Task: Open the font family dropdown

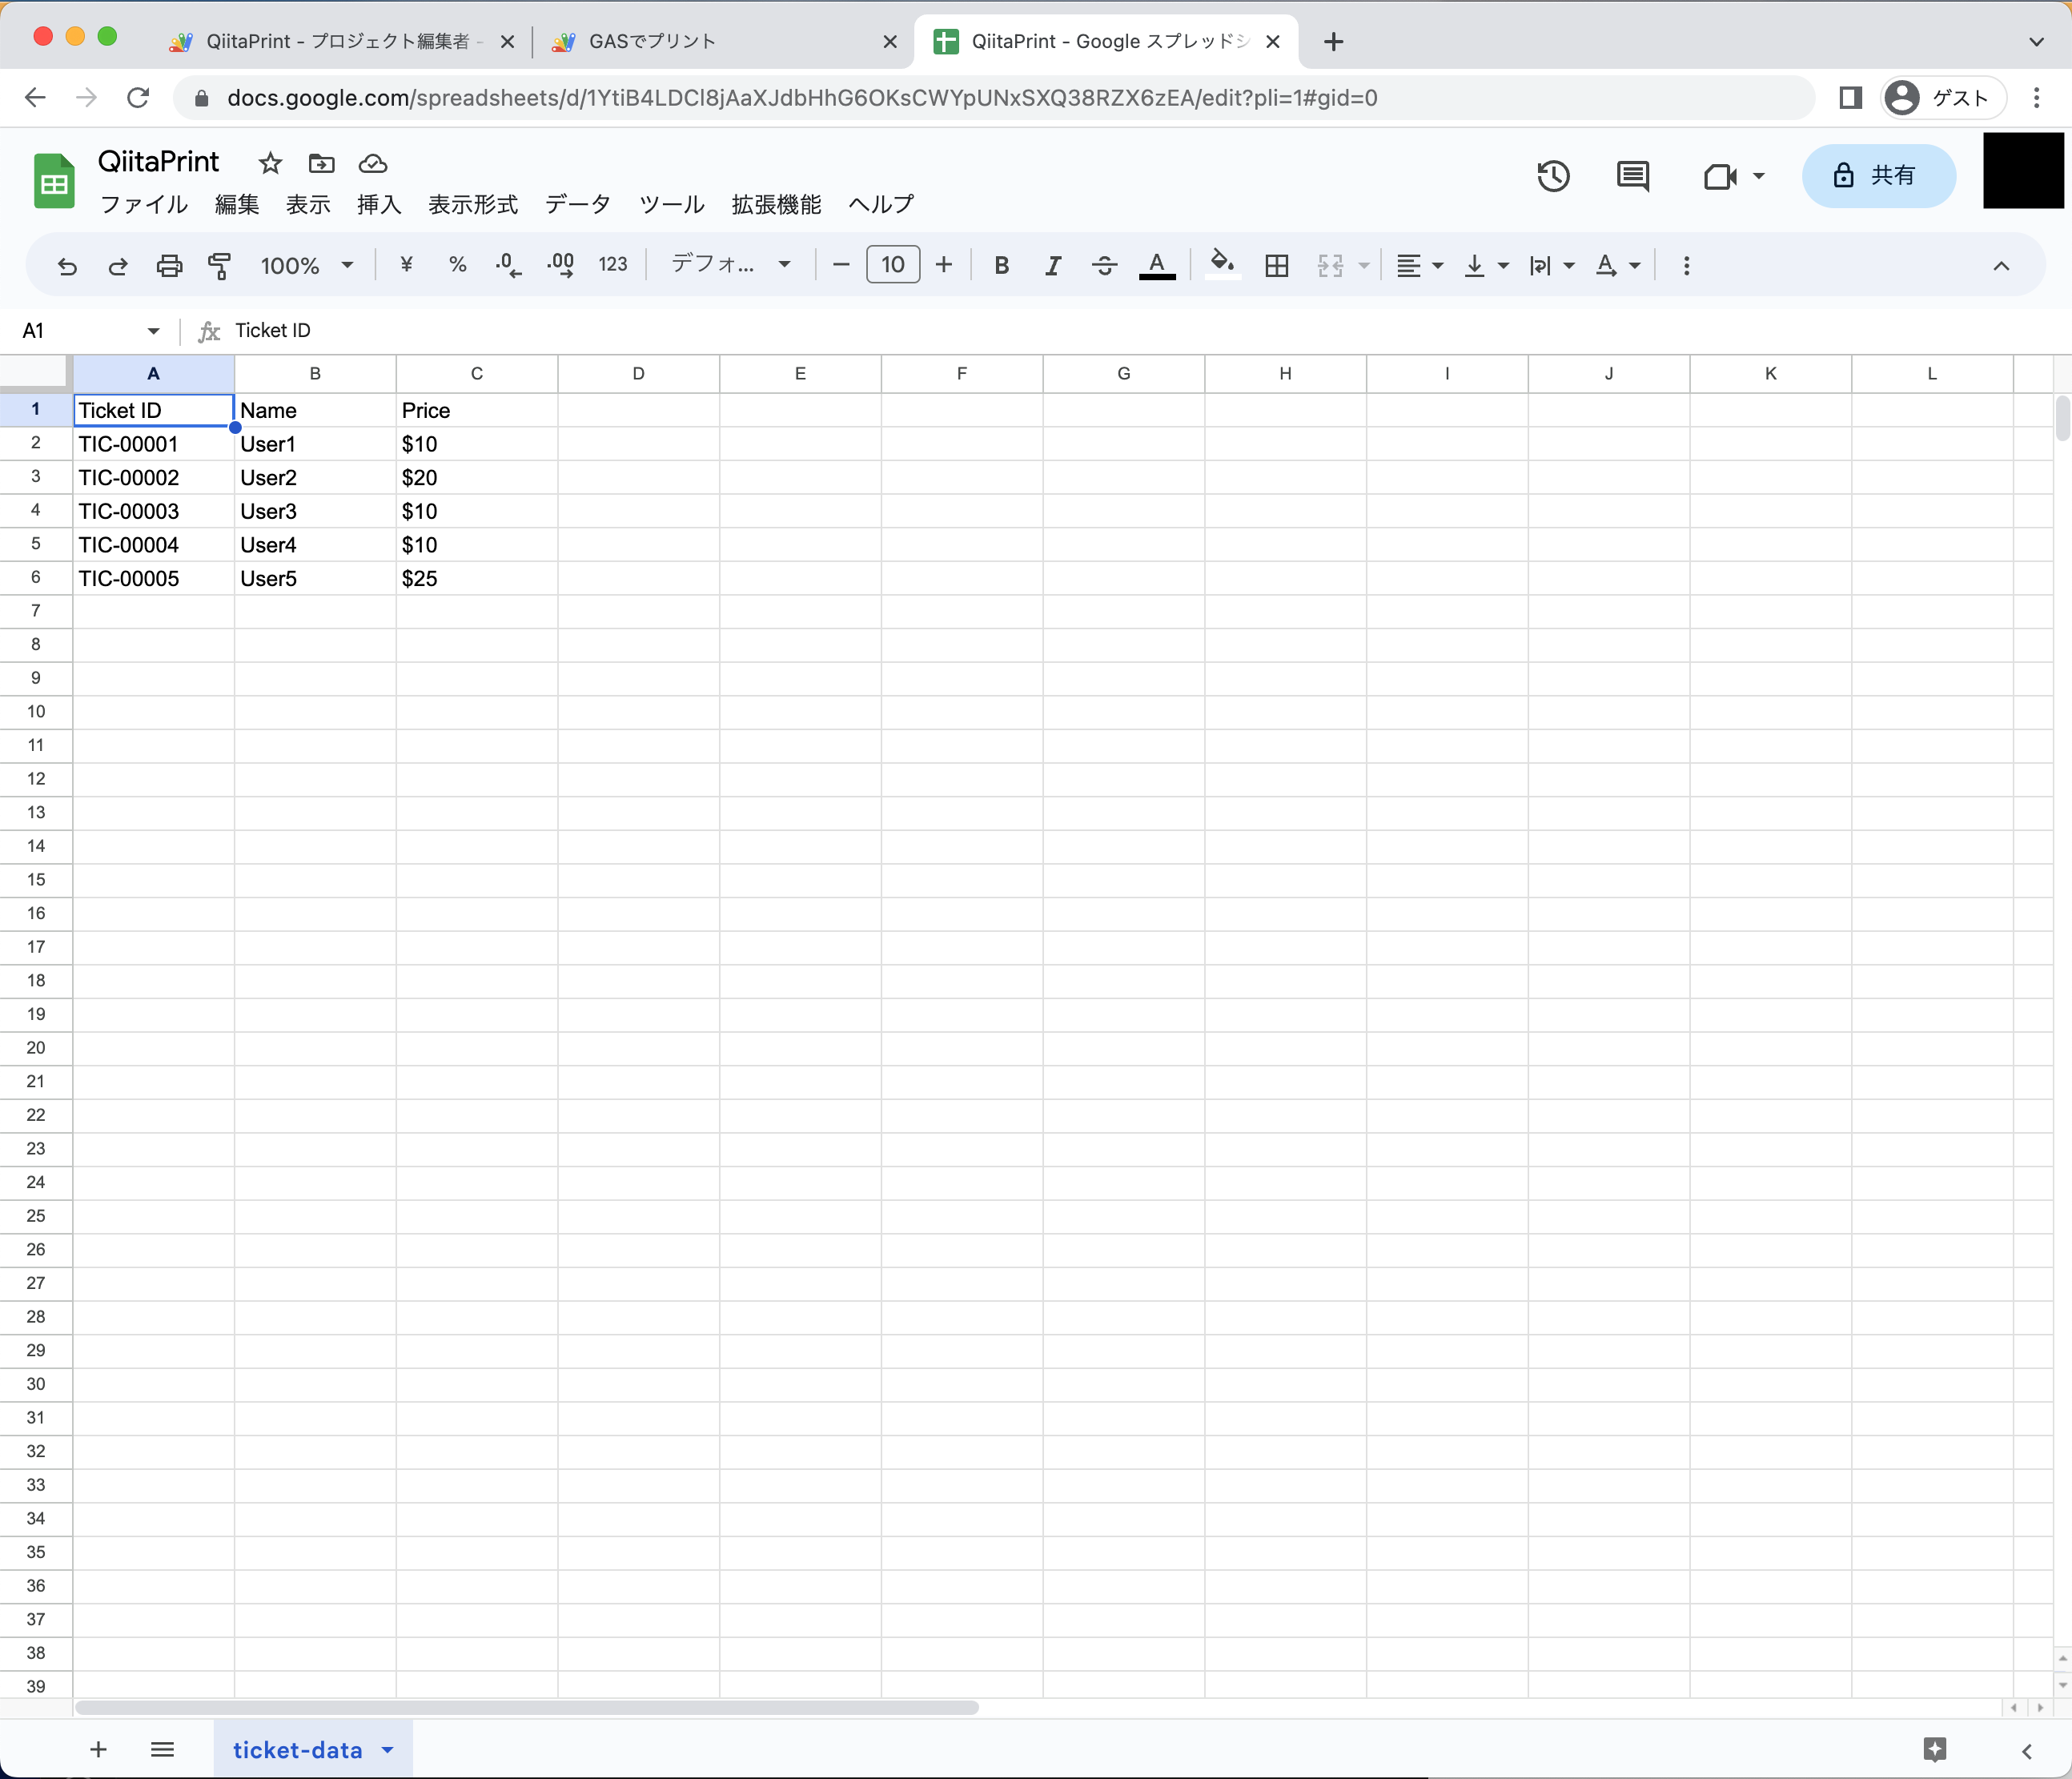Action: 730,264
